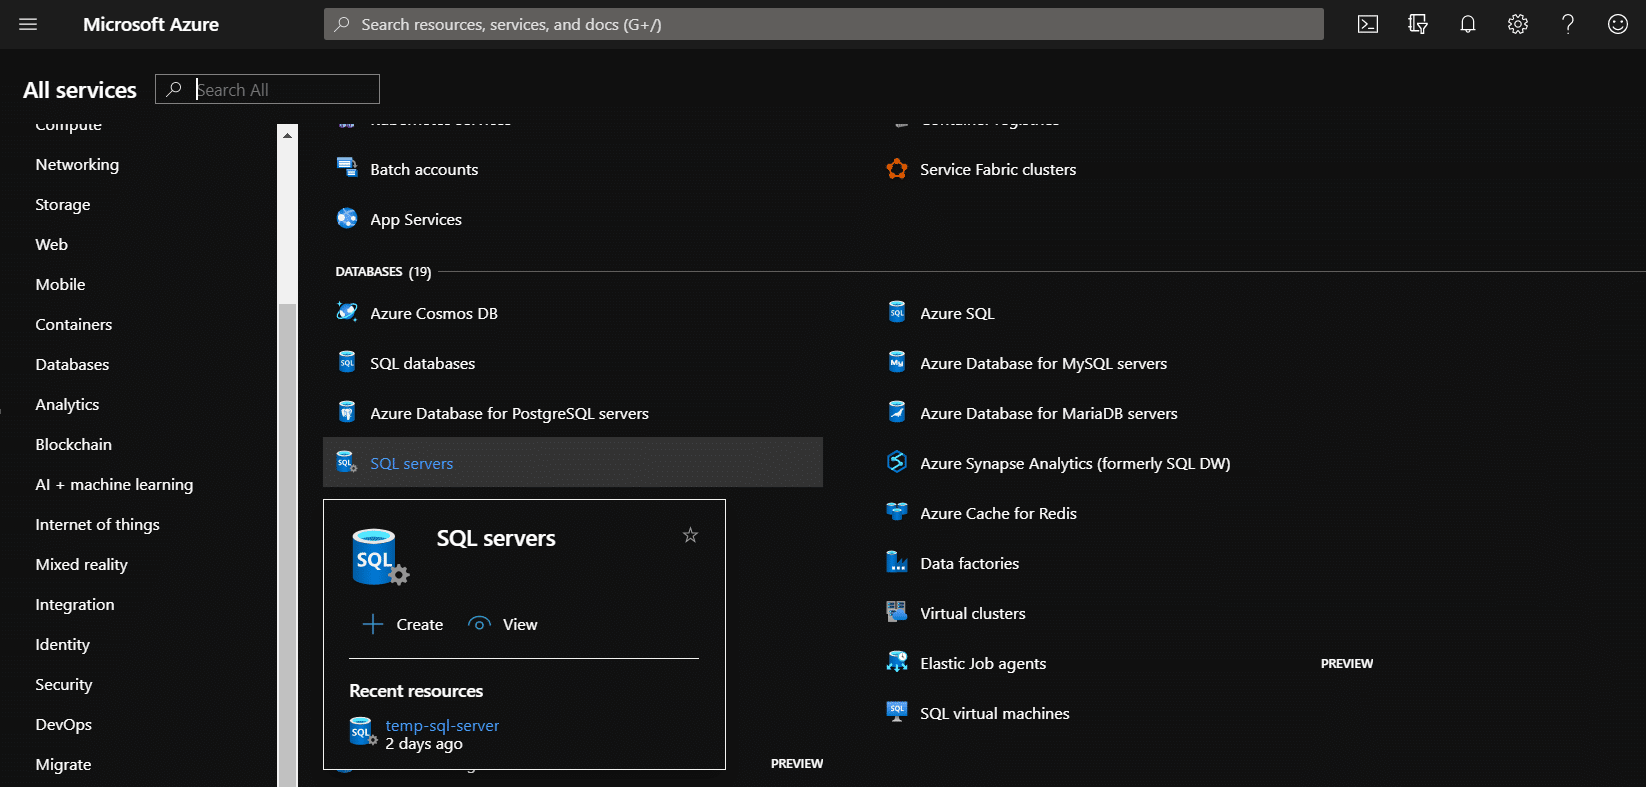The height and width of the screenshot is (787, 1646).
Task: Open the notifications bell
Action: tap(1468, 24)
